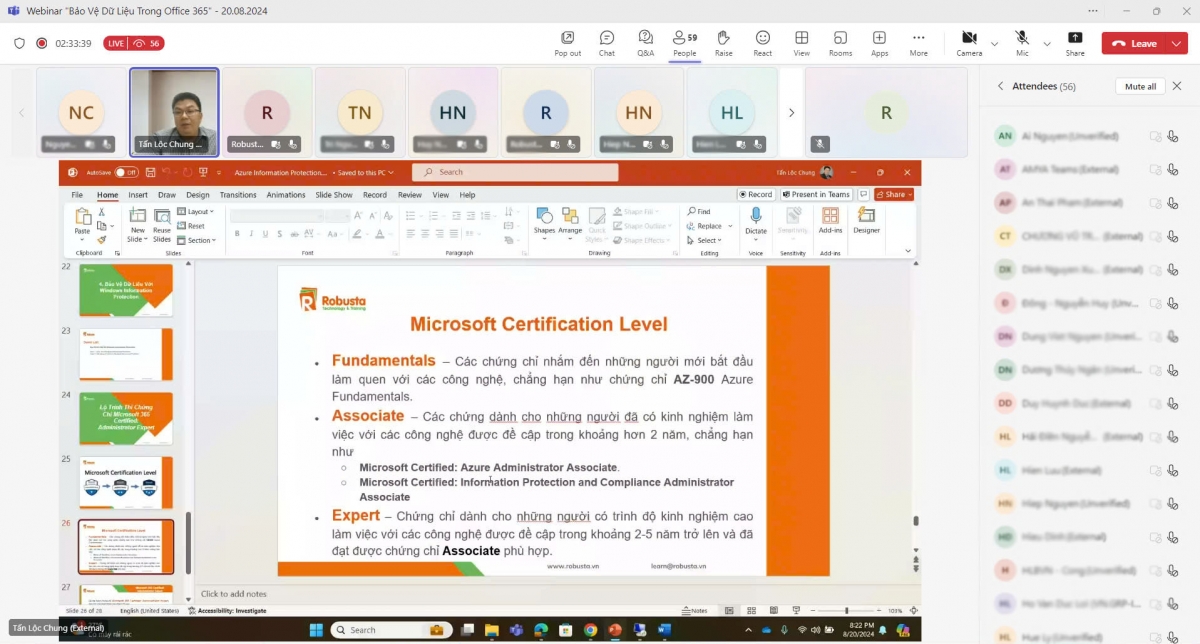Open the slide Layout dropdown
Screen dimensions: 1200x644
click(196, 212)
